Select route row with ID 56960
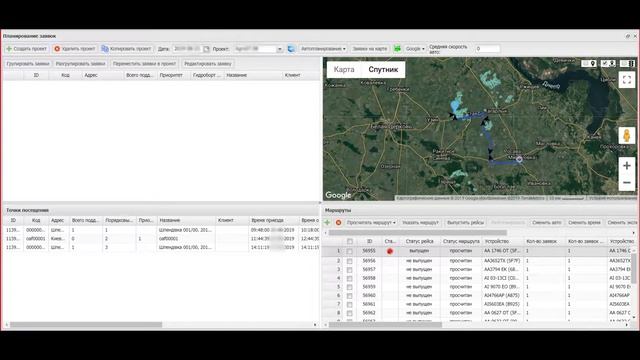Image resolution: width=640 pixels, height=360 pixels. click(478, 296)
